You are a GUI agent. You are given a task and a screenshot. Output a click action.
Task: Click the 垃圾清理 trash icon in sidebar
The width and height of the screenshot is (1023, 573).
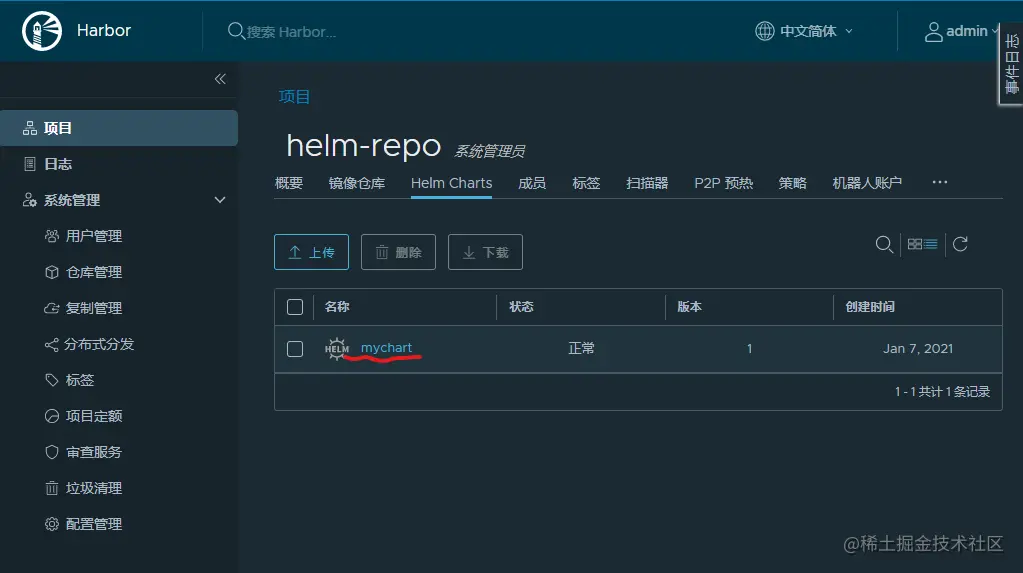pyautogui.click(x=52, y=488)
